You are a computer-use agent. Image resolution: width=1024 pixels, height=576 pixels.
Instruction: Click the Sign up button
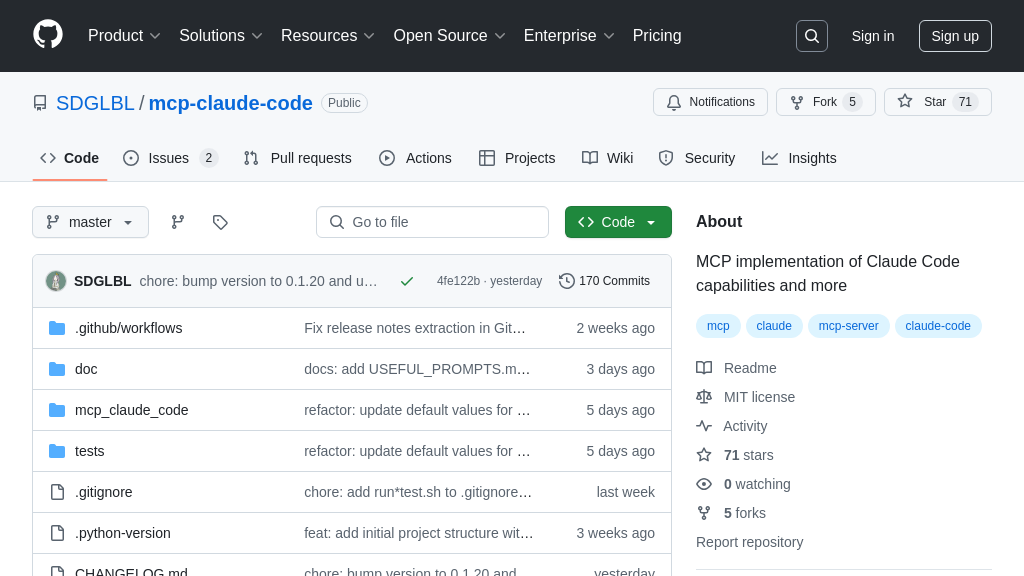click(x=955, y=36)
